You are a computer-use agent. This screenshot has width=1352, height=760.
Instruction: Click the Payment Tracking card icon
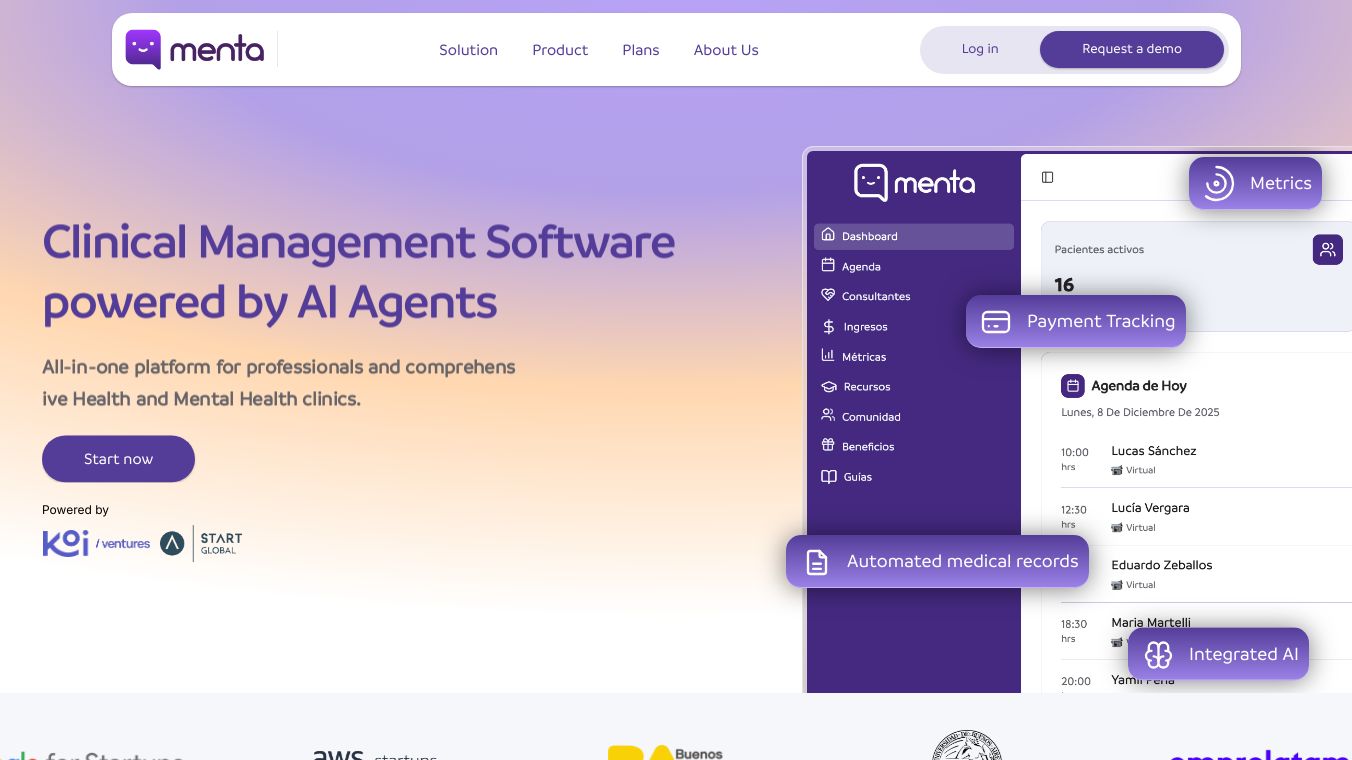(996, 322)
